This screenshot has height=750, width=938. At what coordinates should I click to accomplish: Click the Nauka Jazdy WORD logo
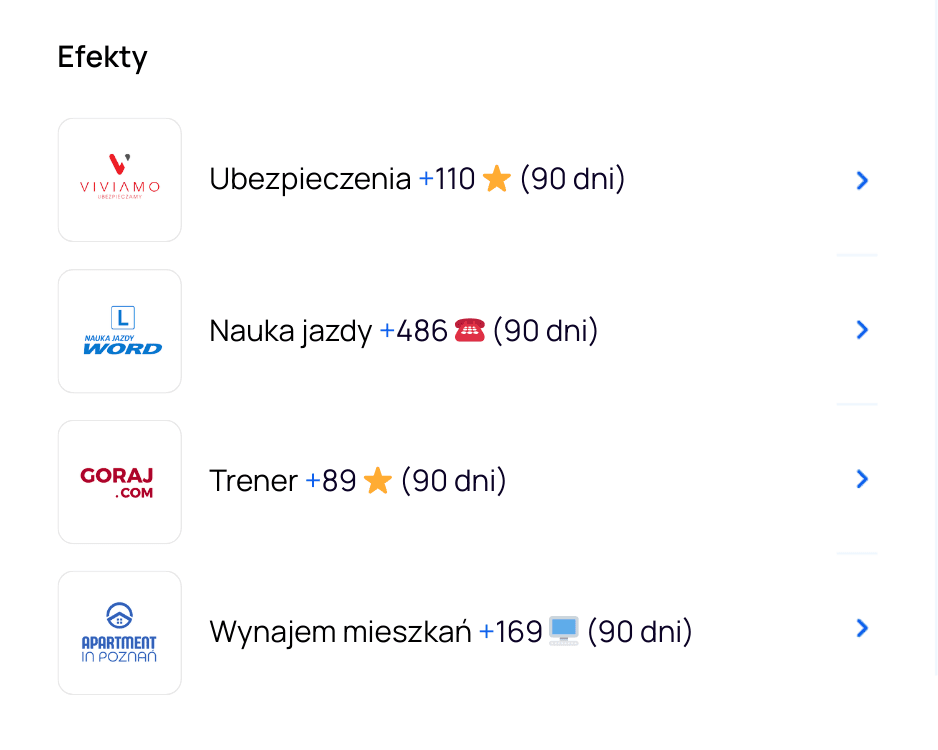point(120,331)
